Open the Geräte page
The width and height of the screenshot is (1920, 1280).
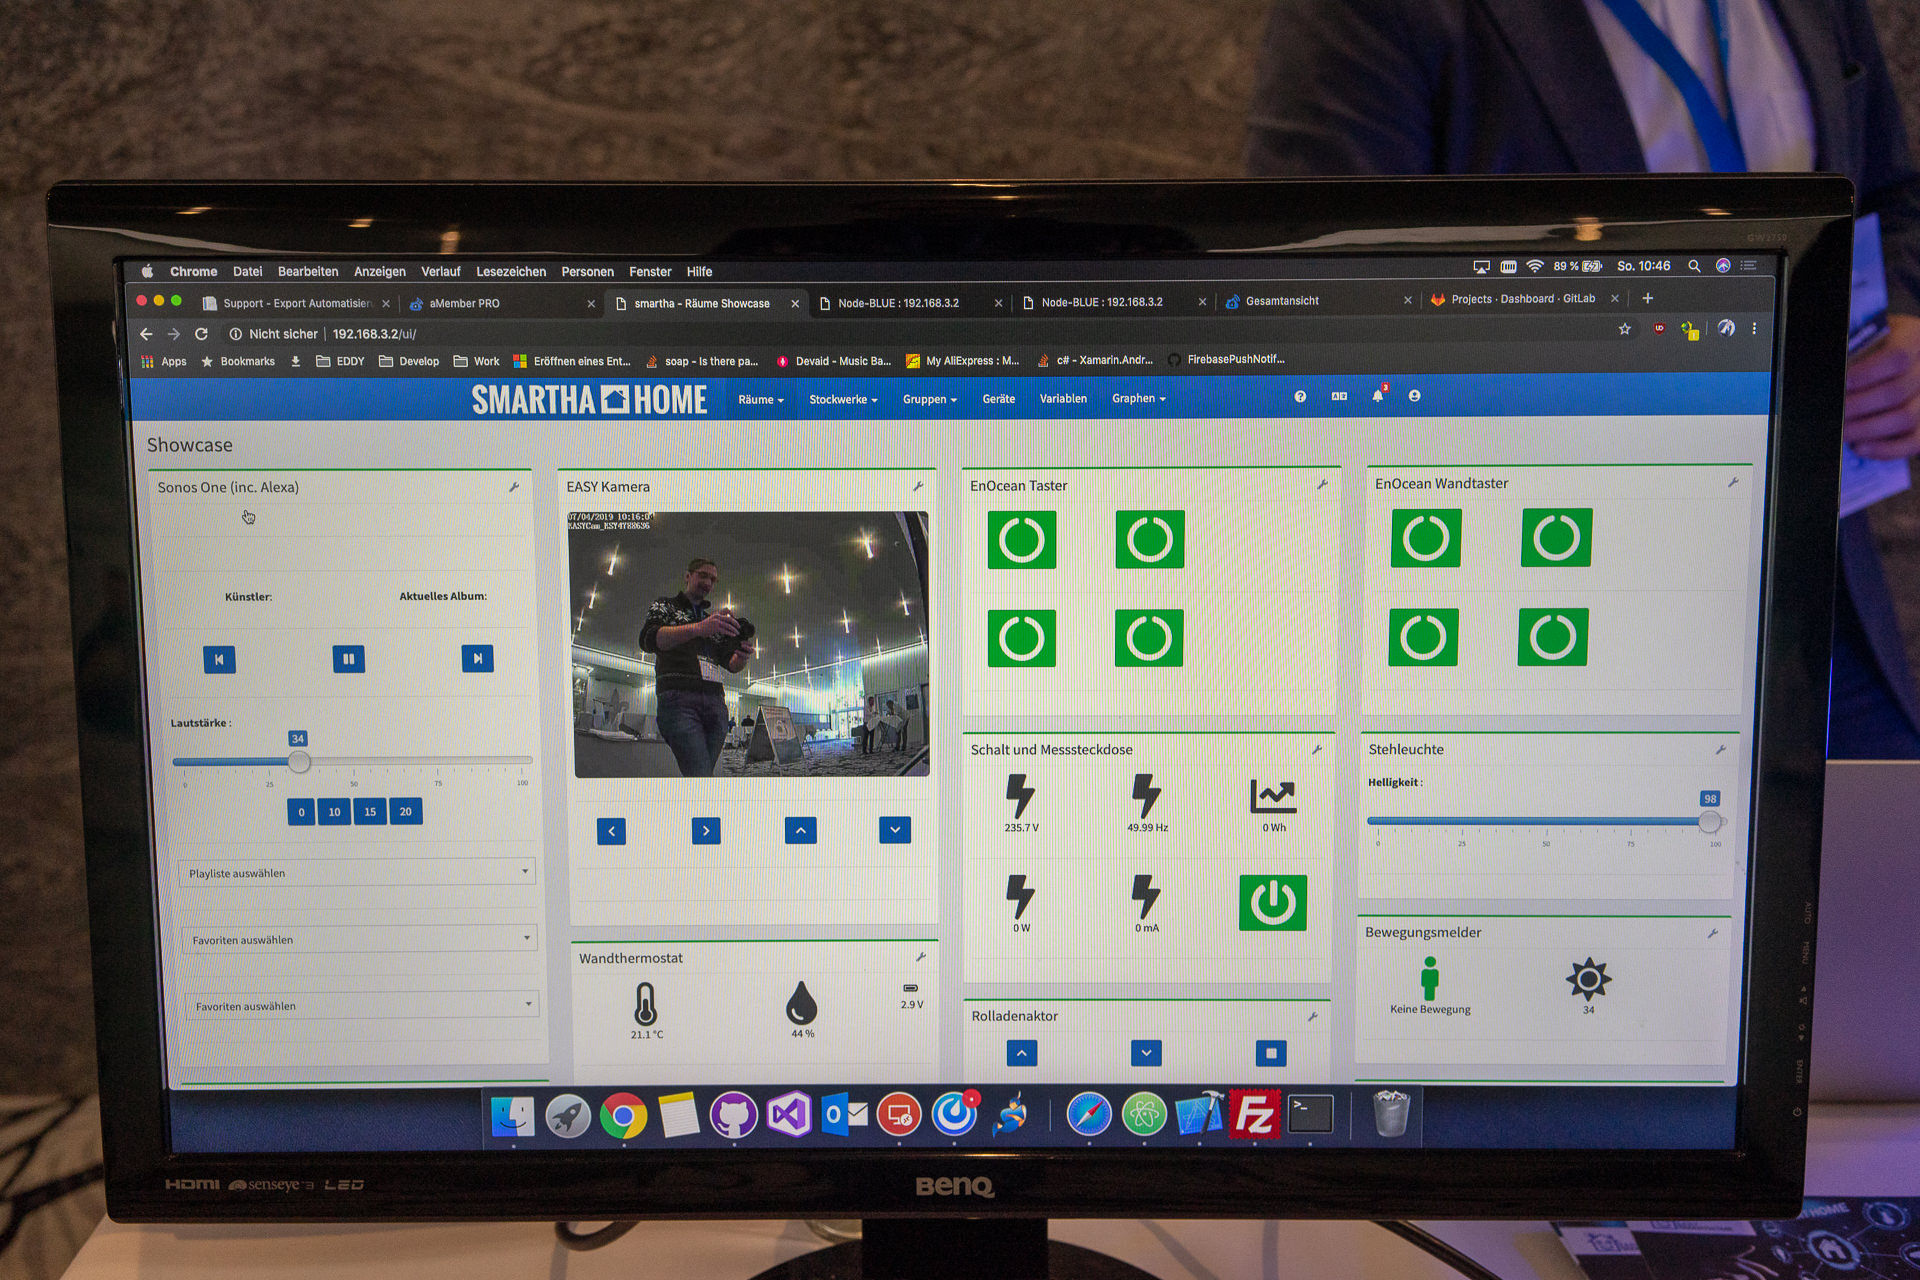[x=998, y=399]
